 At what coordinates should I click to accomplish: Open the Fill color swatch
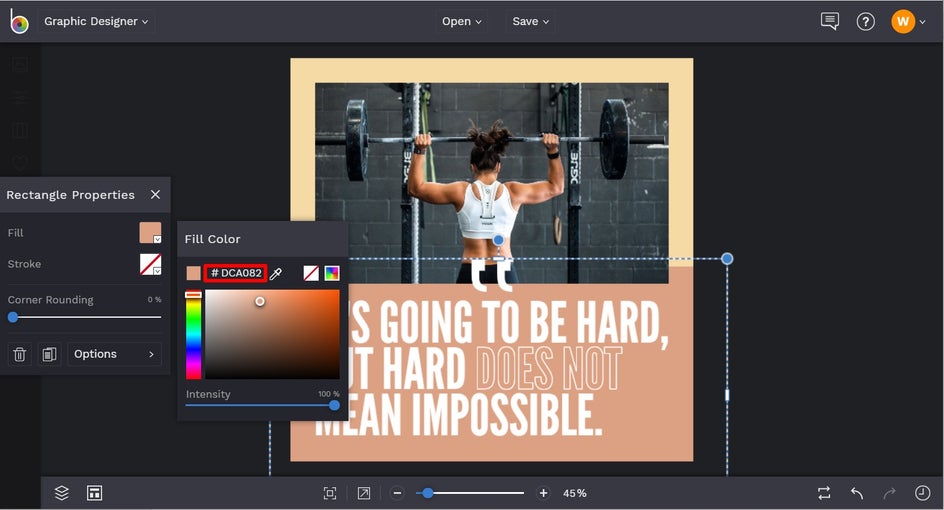(151, 232)
